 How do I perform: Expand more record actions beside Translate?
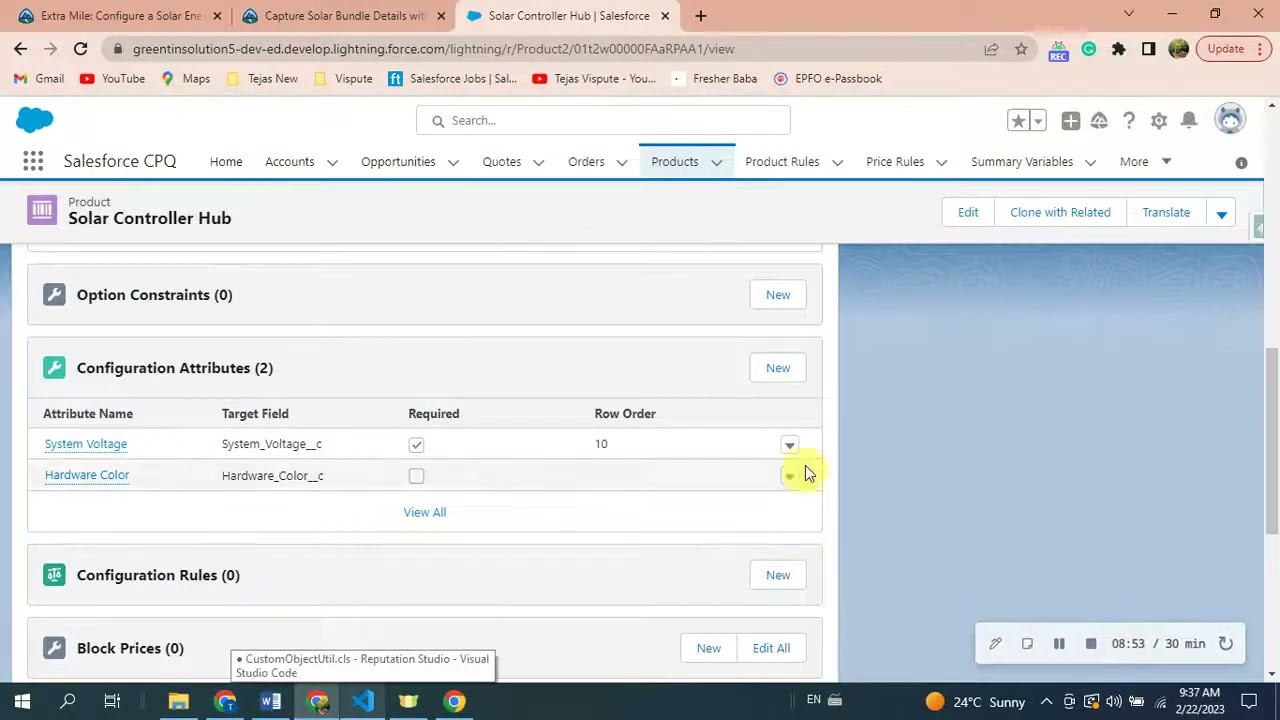1221,213
